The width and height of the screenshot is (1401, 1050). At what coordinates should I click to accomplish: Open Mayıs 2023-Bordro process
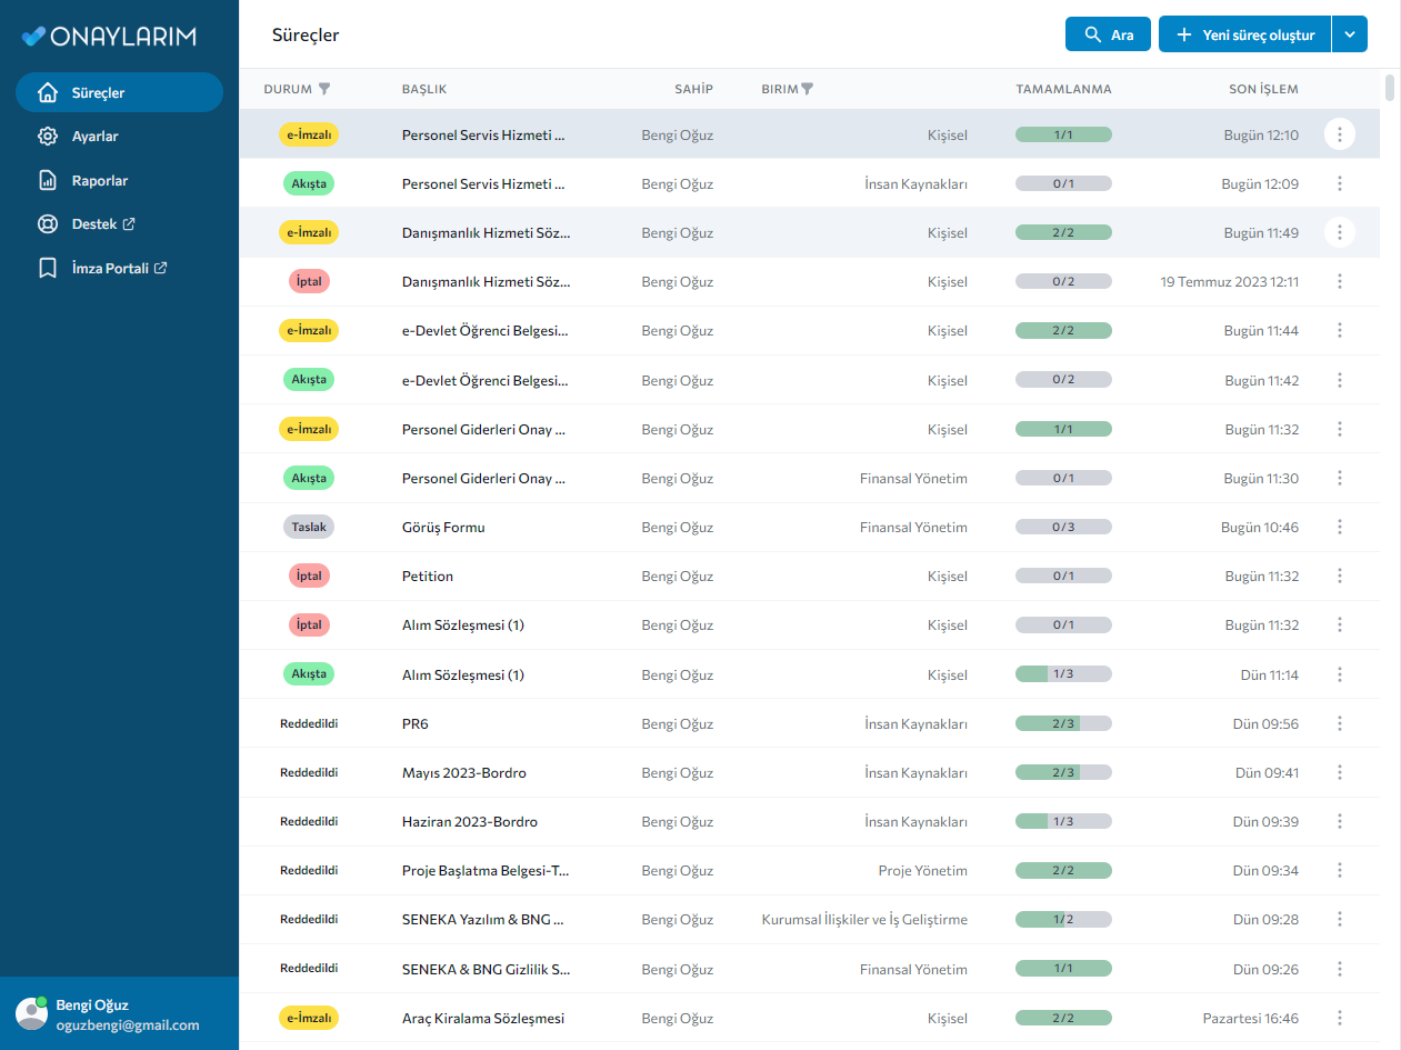pyautogui.click(x=464, y=773)
